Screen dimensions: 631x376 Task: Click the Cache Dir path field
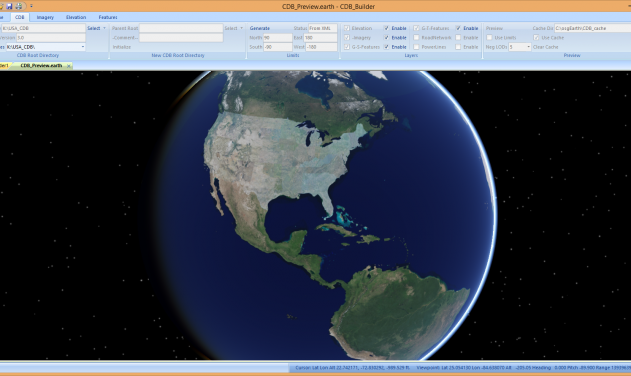coord(593,28)
